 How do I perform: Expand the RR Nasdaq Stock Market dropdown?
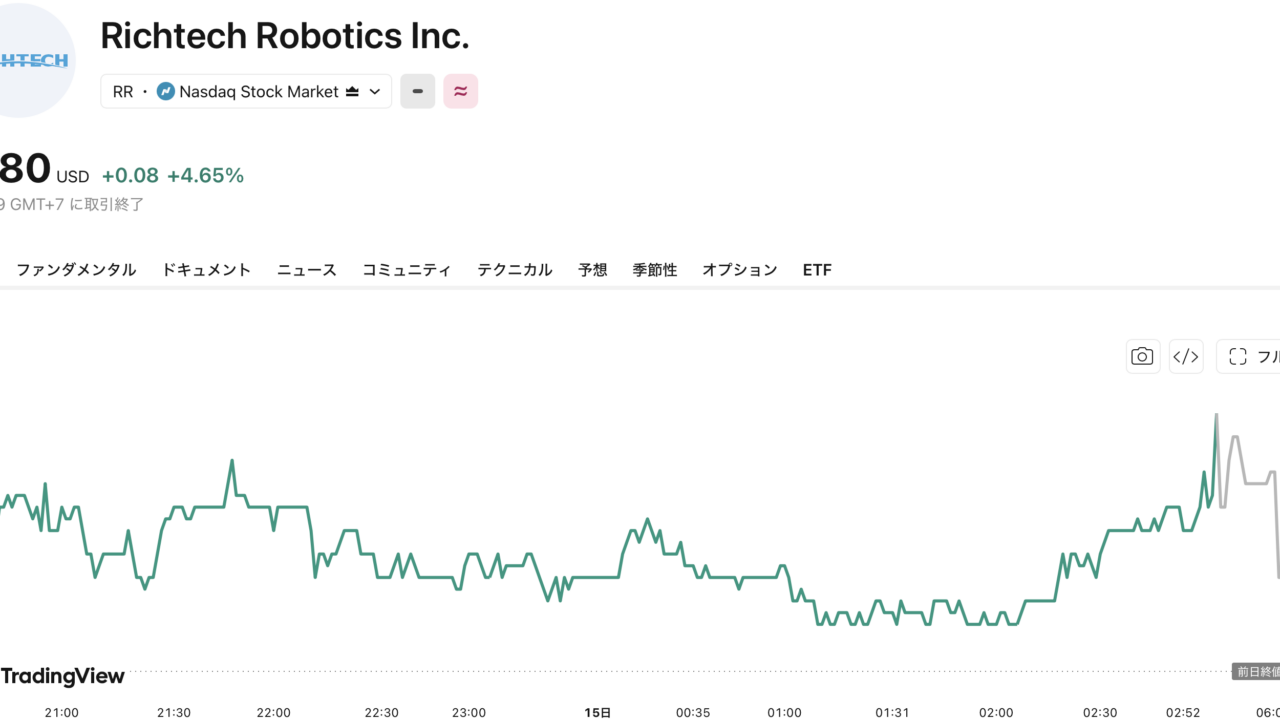[246, 91]
